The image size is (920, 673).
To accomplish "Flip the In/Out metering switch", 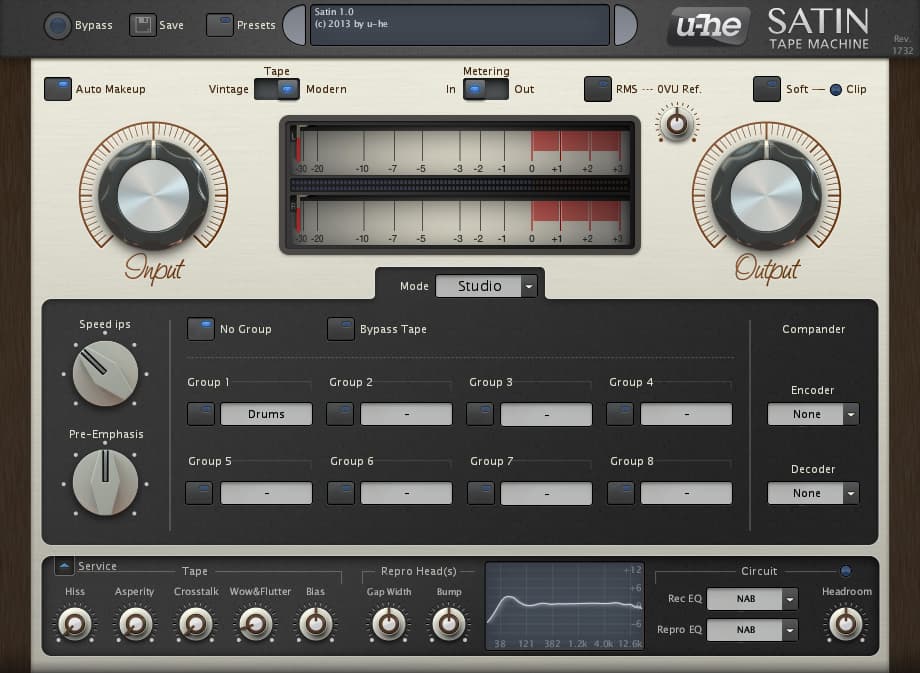I will pos(485,89).
